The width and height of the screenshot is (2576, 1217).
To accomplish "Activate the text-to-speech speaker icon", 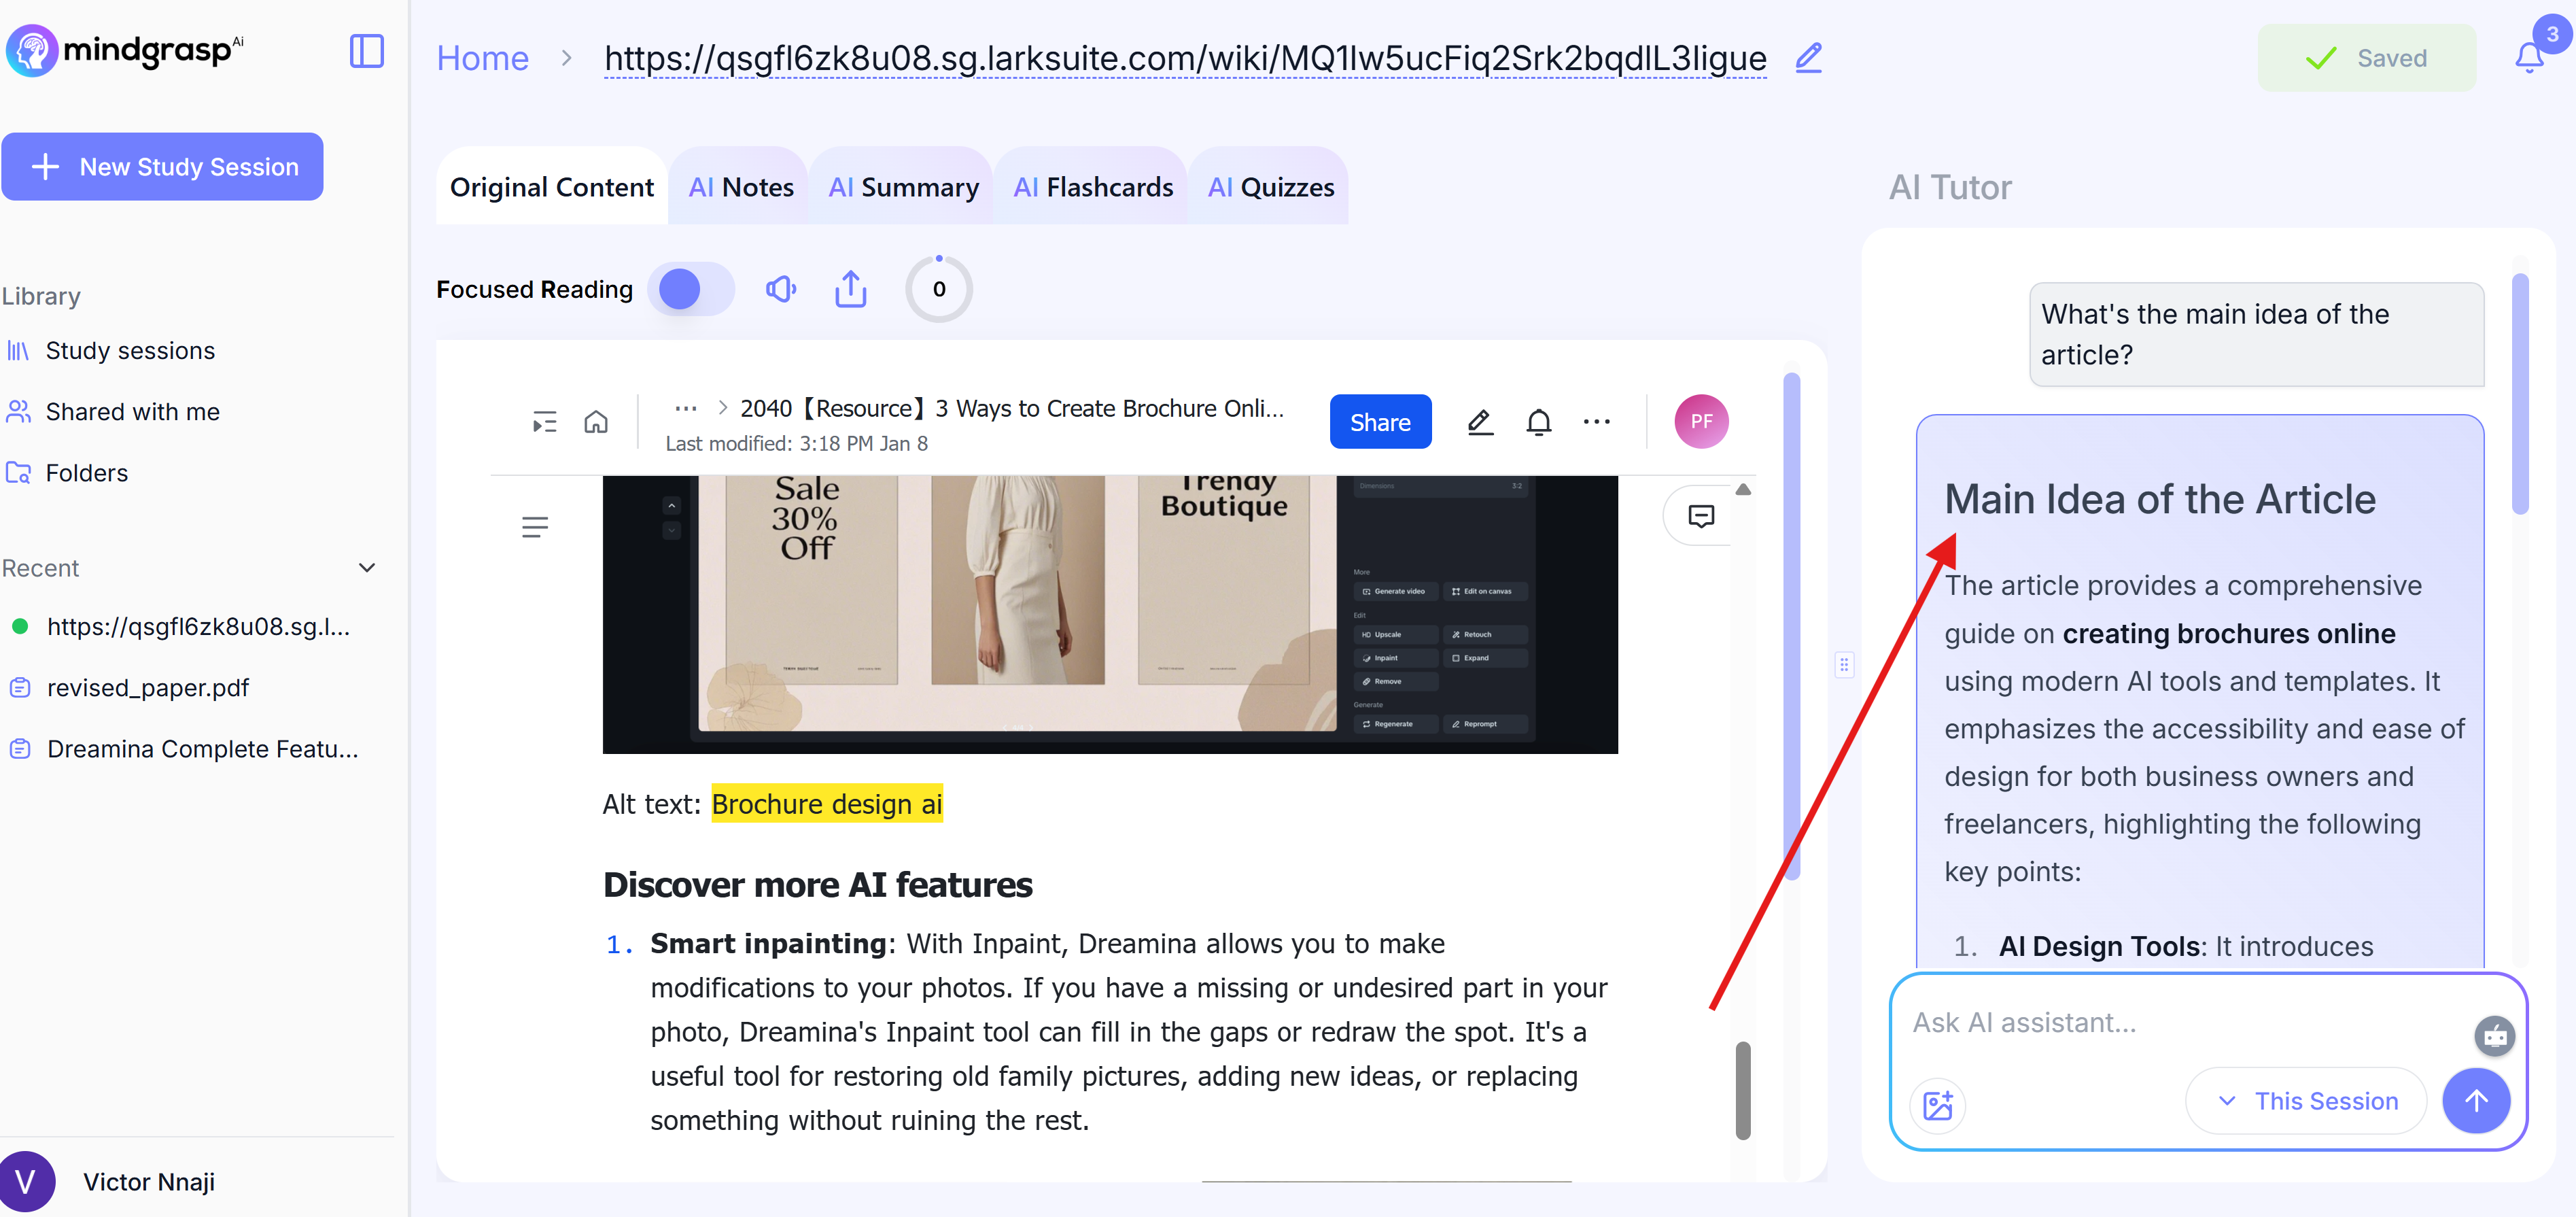I will click(780, 289).
